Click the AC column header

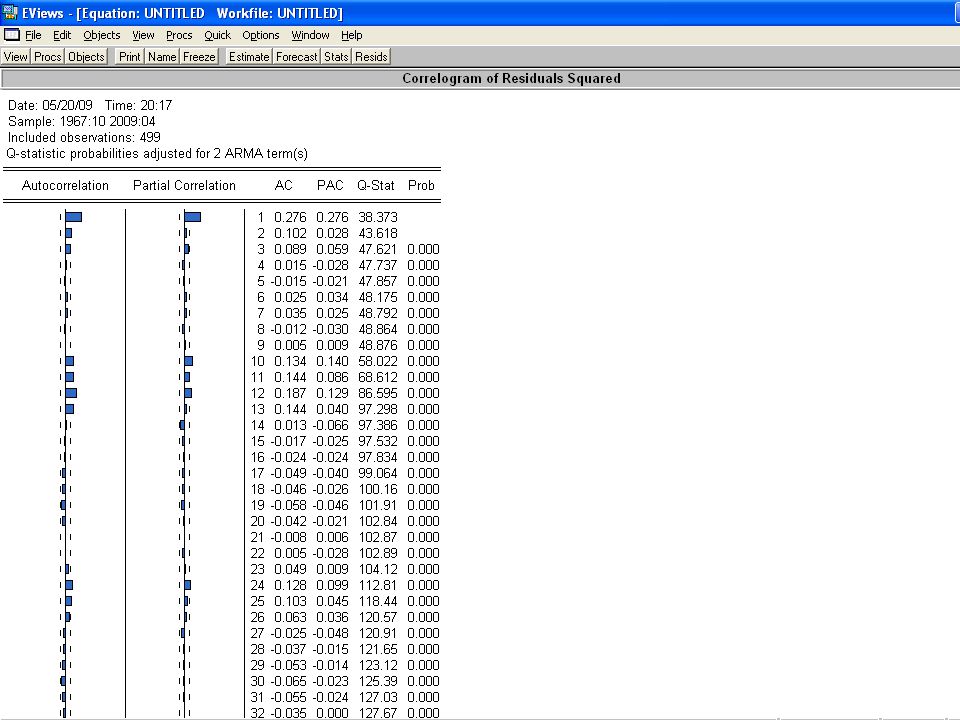(283, 186)
